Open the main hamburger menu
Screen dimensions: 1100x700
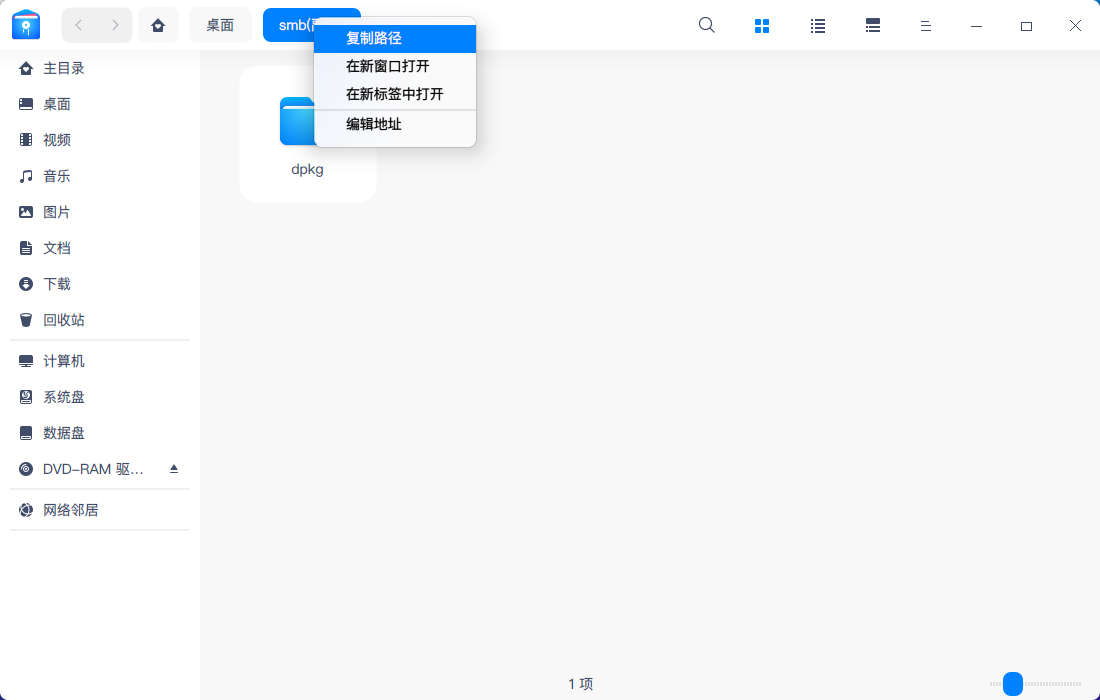tap(926, 26)
